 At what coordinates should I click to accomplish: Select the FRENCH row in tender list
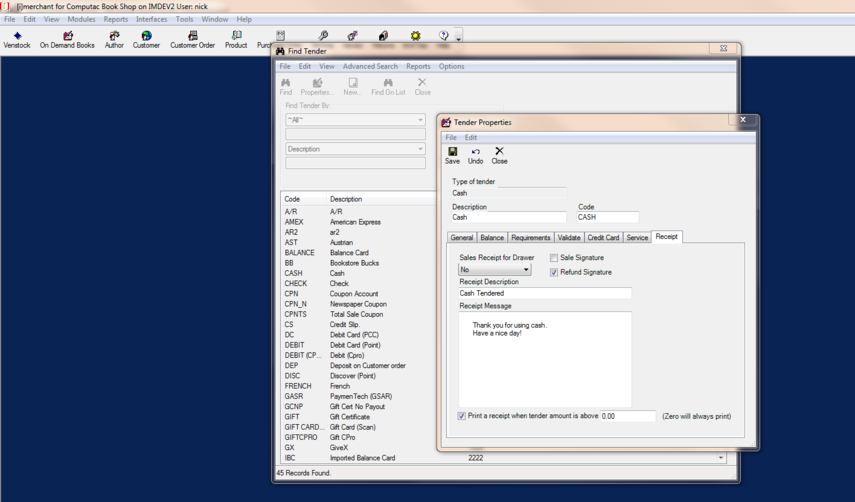[359, 386]
